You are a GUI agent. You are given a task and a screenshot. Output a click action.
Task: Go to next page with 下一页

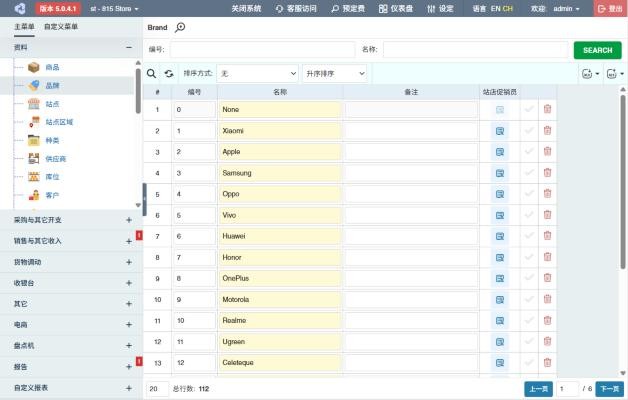coord(610,389)
